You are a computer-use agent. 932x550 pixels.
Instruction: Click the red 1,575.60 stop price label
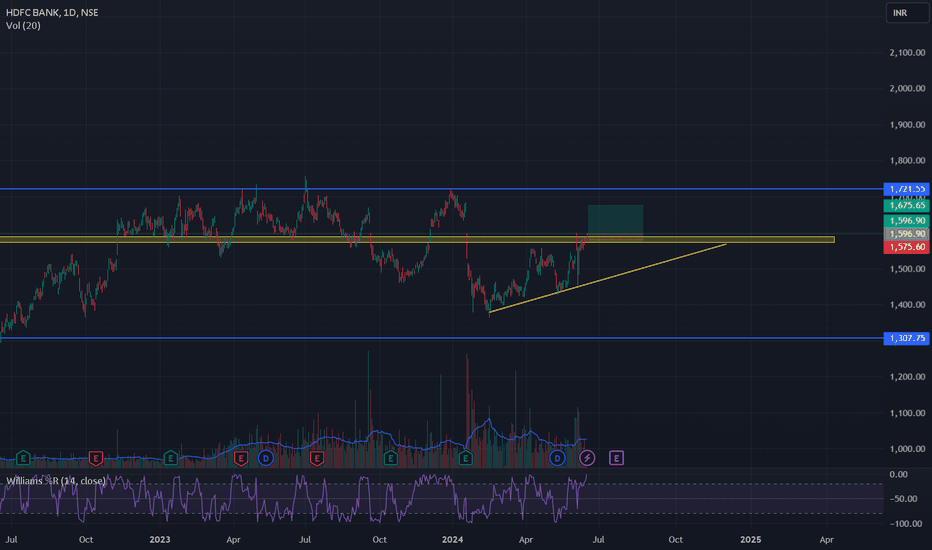(906, 247)
